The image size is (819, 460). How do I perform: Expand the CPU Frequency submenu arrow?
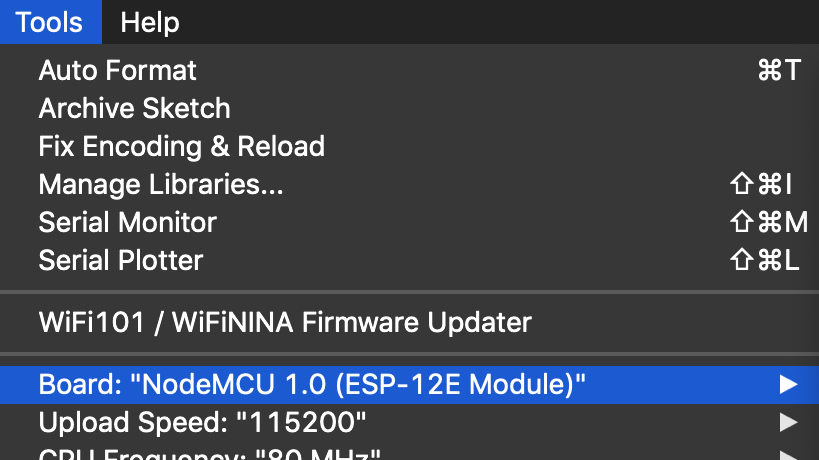click(788, 455)
